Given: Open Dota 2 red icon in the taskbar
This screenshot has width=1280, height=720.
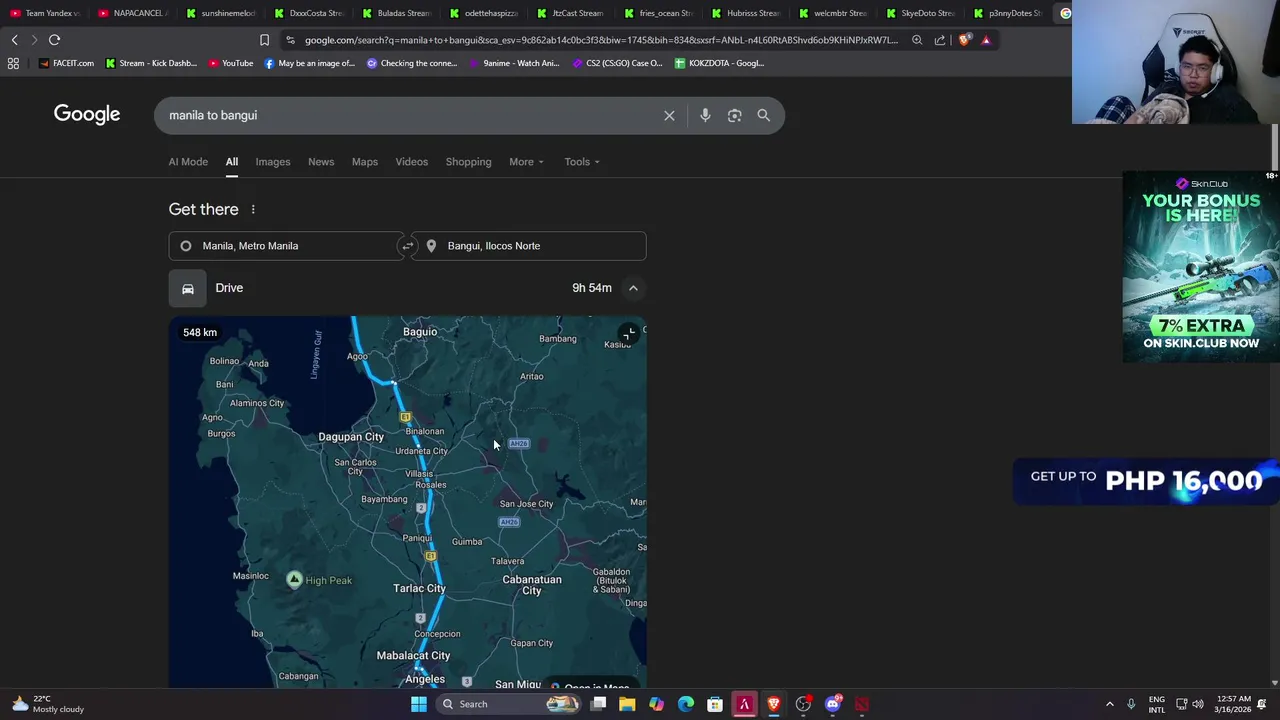Looking at the screenshot, I should [x=862, y=704].
